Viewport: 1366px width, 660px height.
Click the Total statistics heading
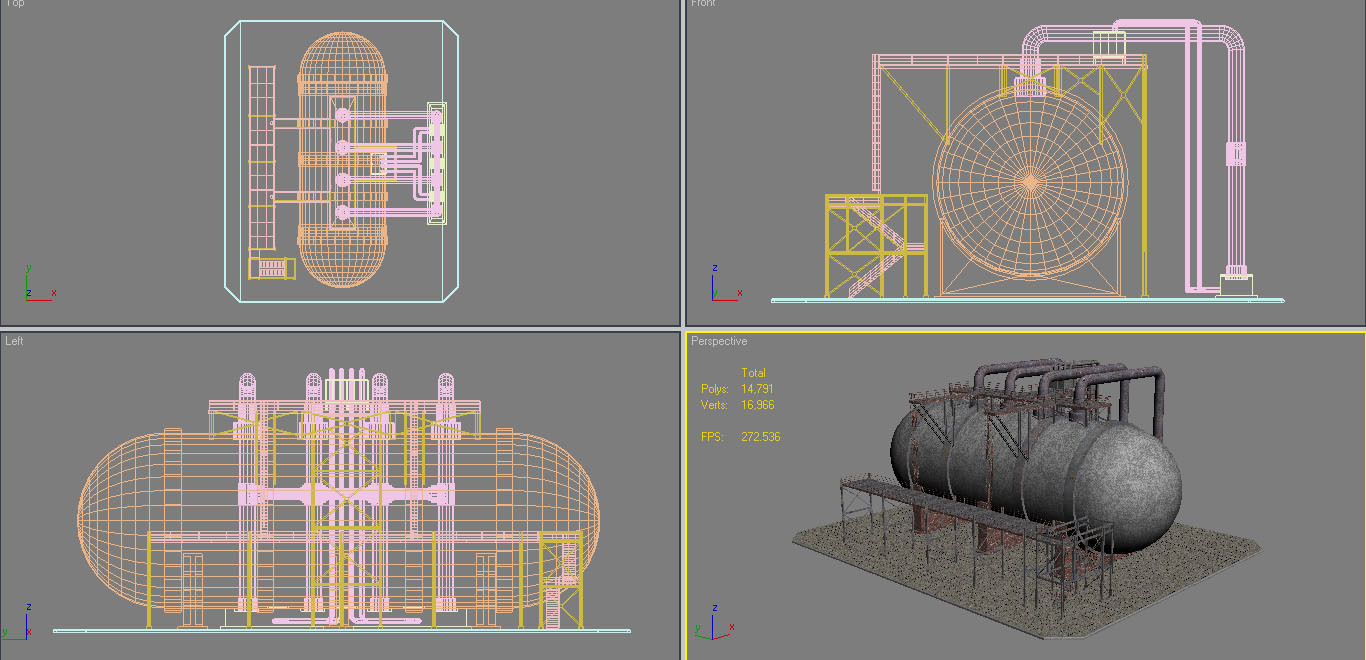[753, 373]
